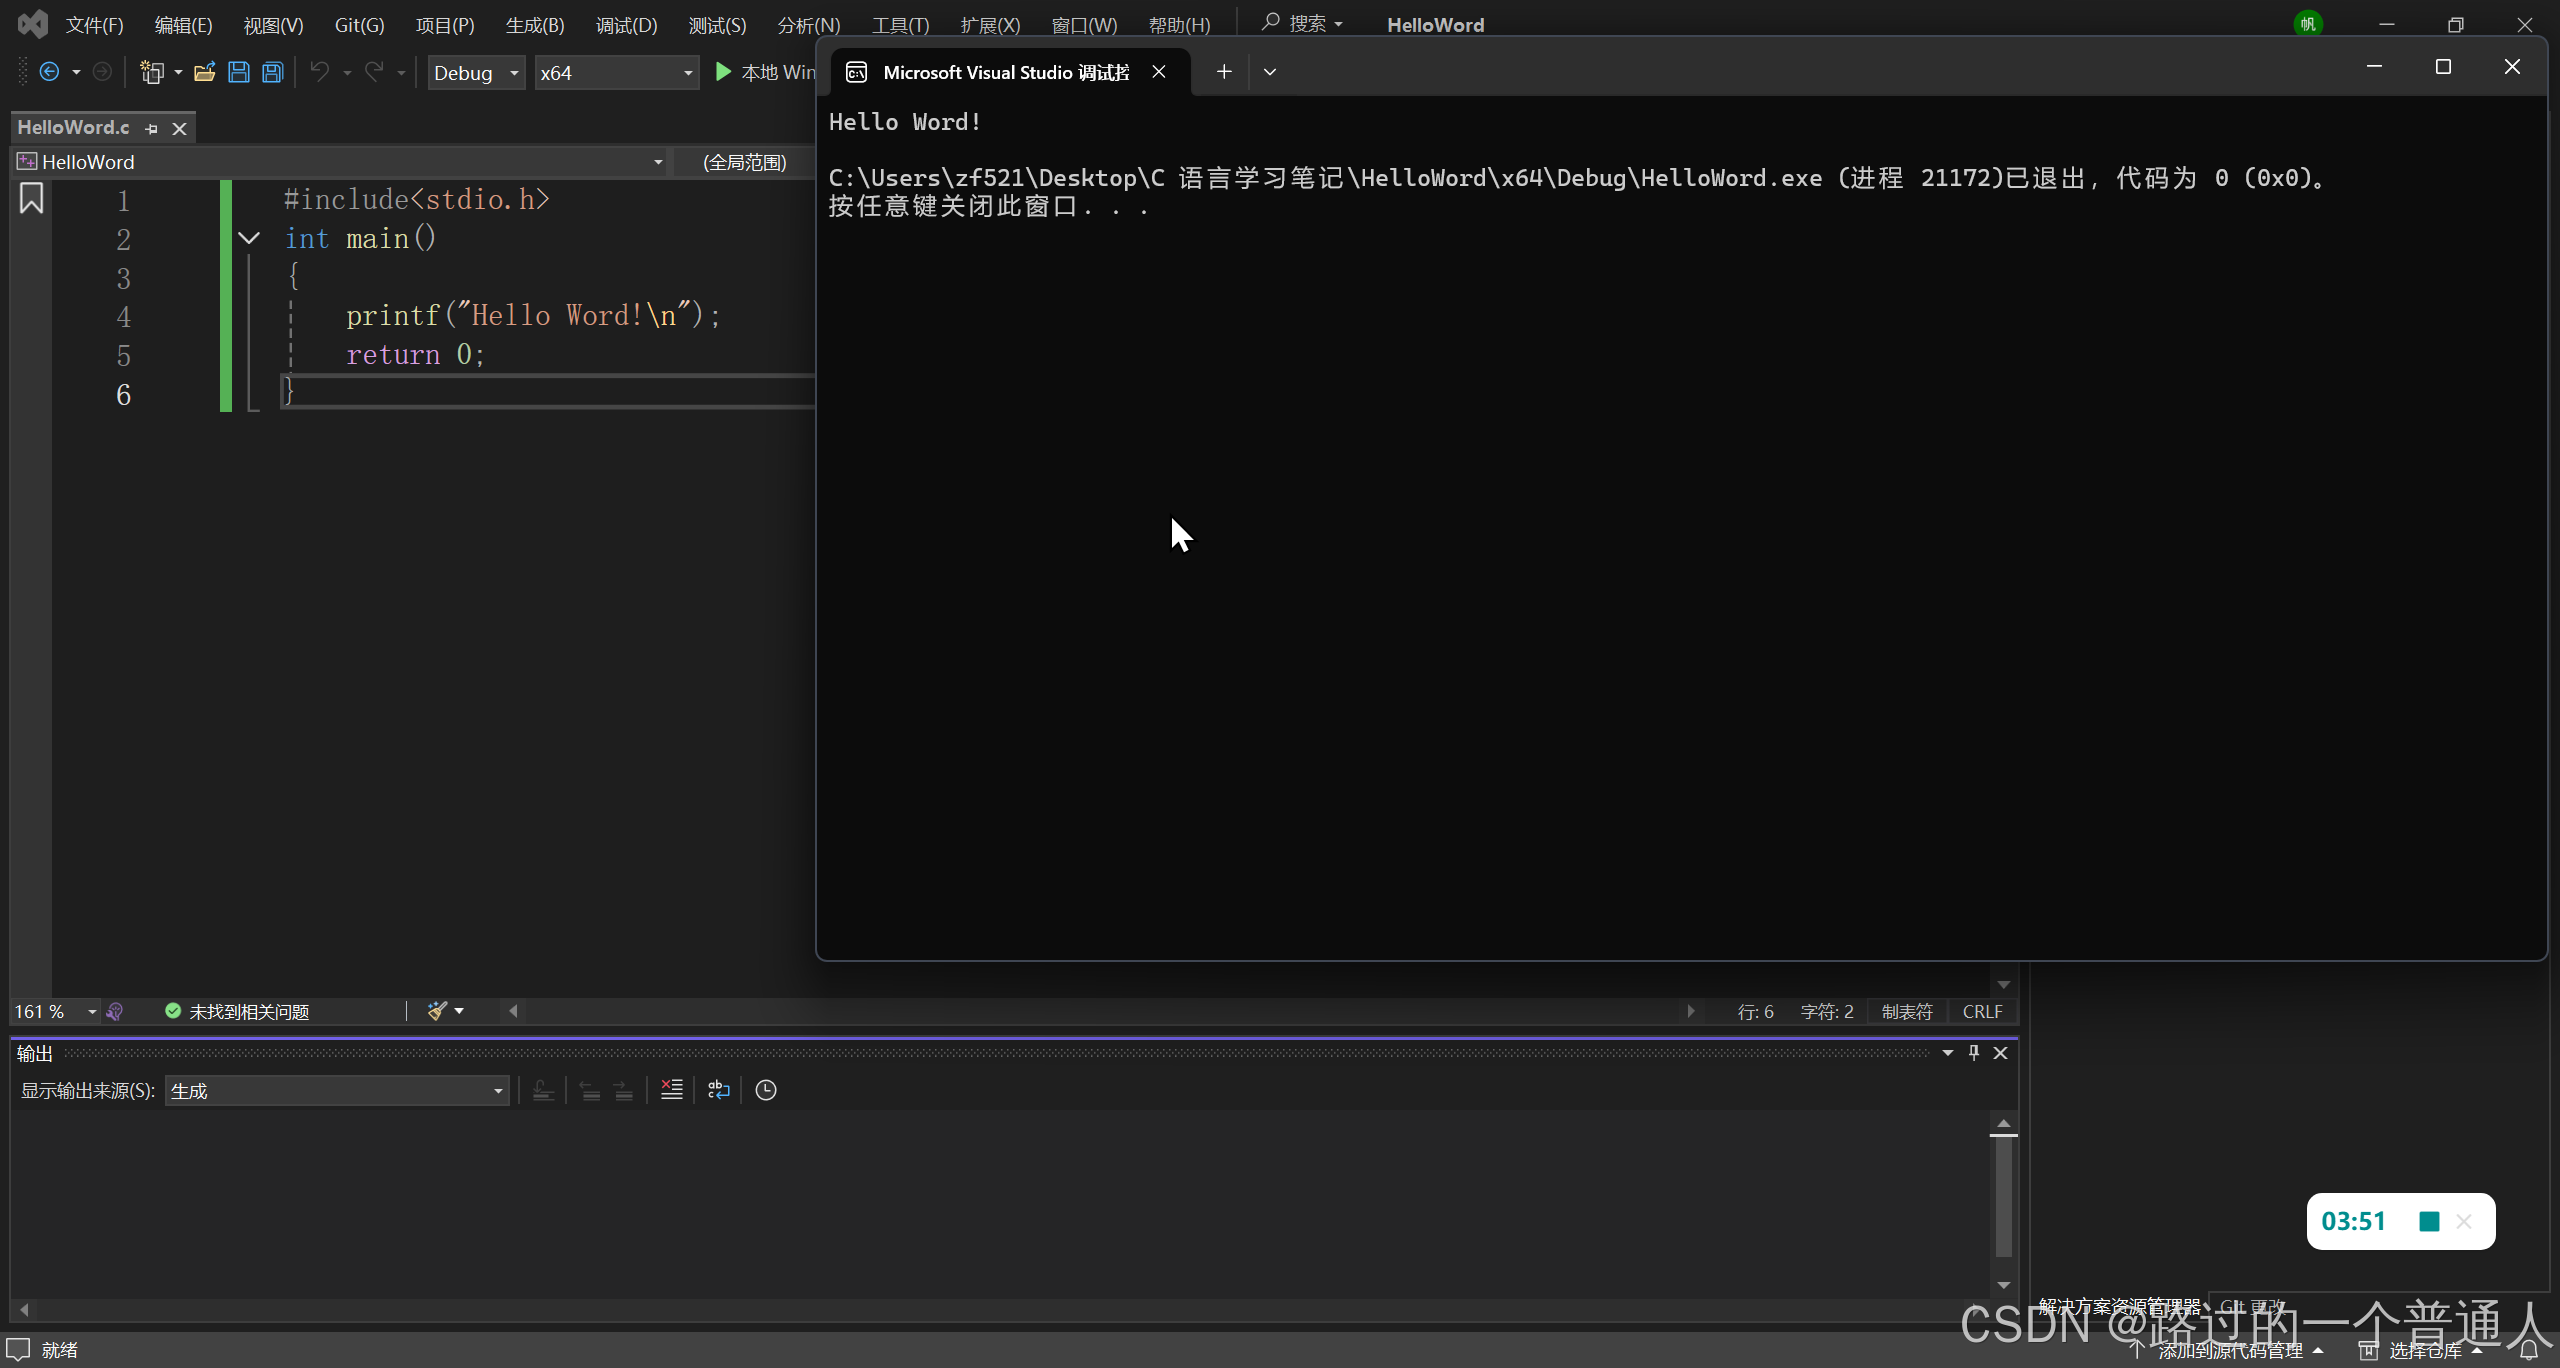
Task: Click the green Start Debugging arrow
Action: point(723,72)
